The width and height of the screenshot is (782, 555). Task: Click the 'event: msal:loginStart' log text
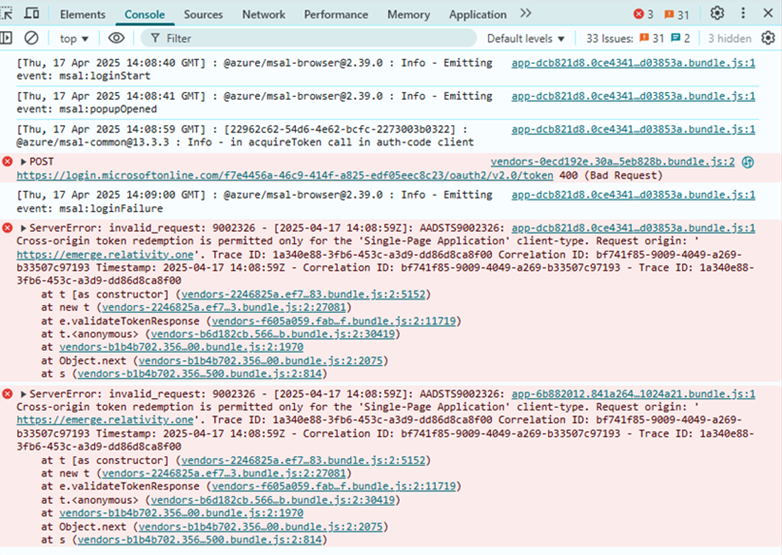coord(83,76)
